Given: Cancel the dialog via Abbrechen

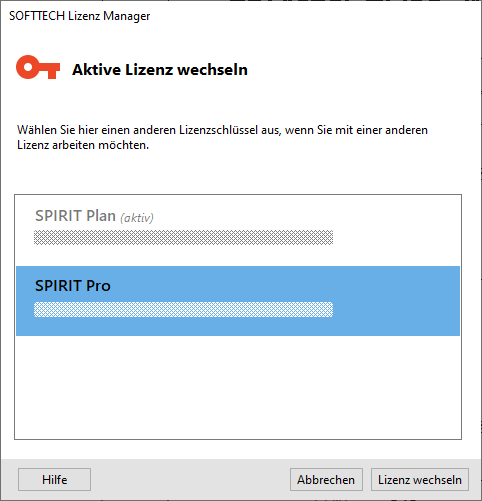Looking at the screenshot, I should point(326,480).
